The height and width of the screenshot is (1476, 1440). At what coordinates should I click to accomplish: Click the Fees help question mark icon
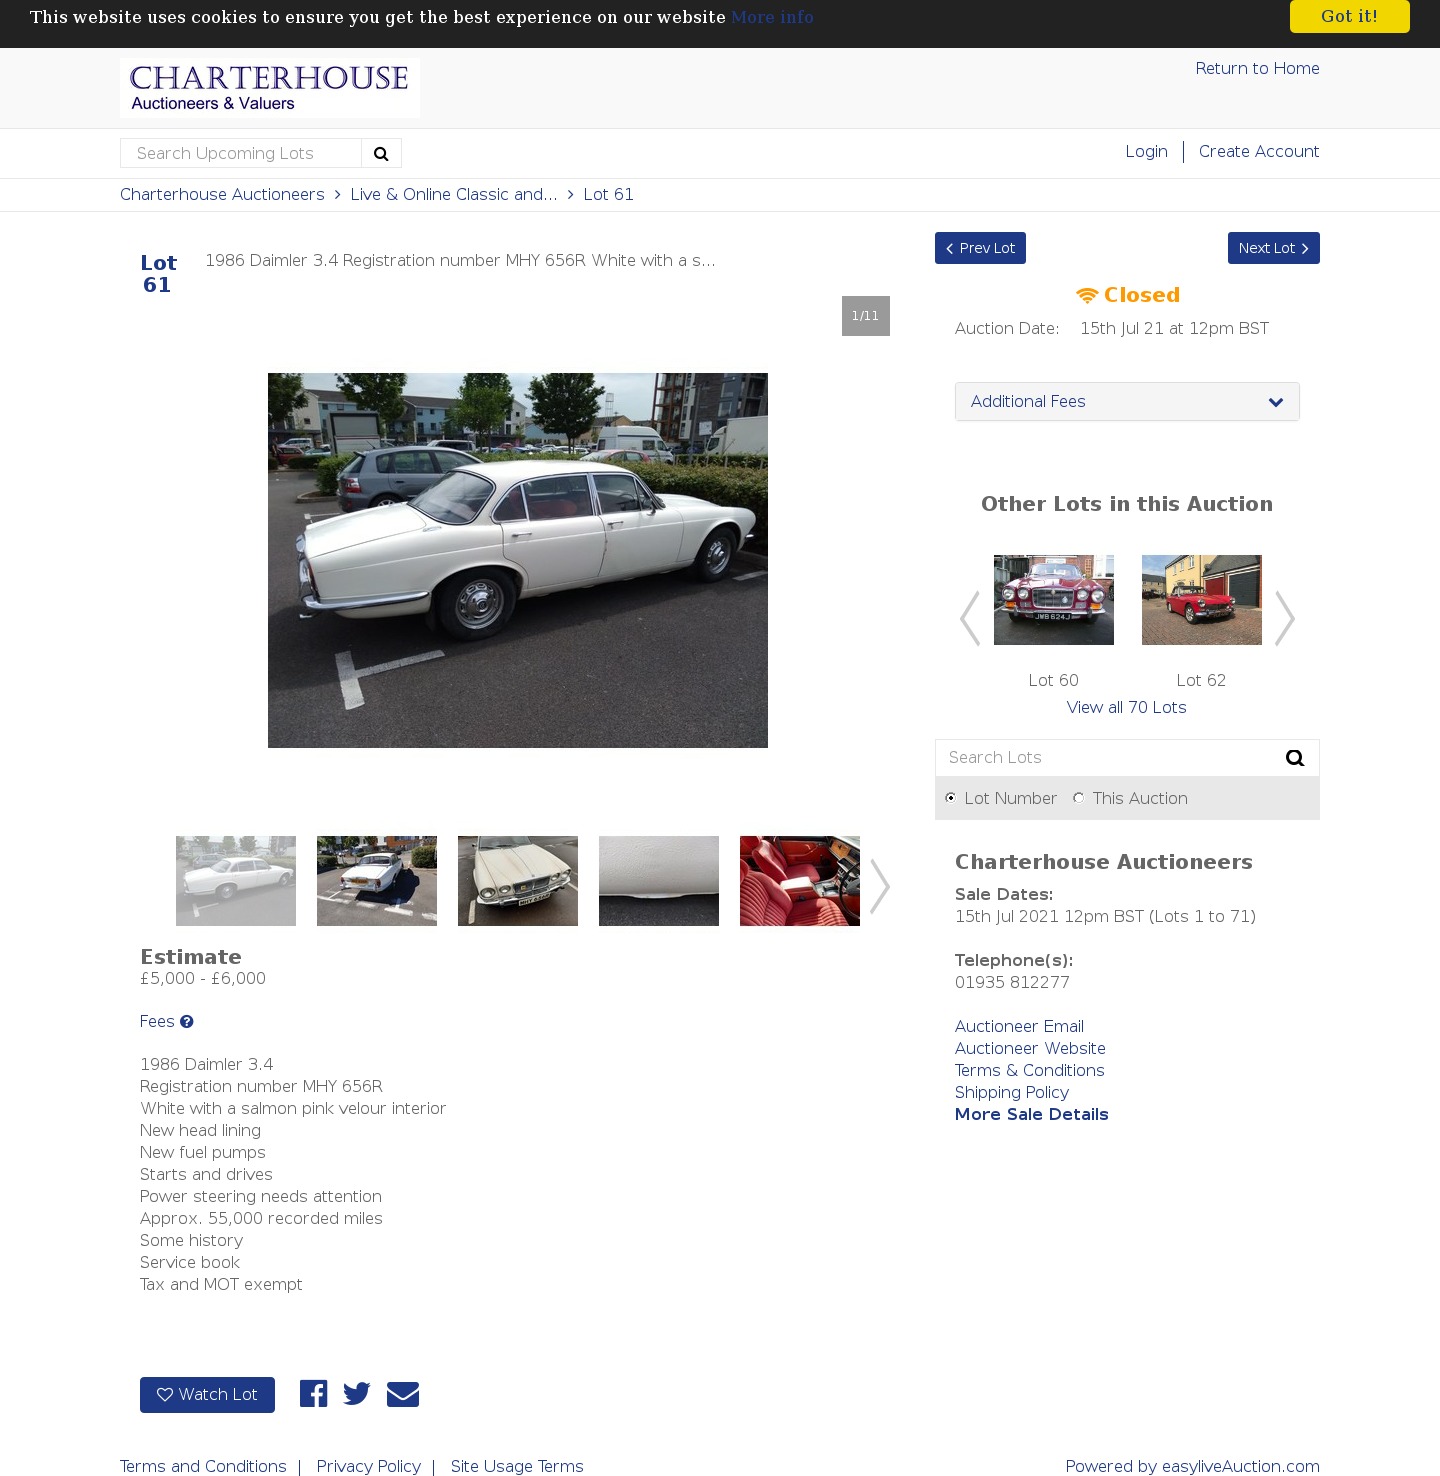tap(187, 1021)
